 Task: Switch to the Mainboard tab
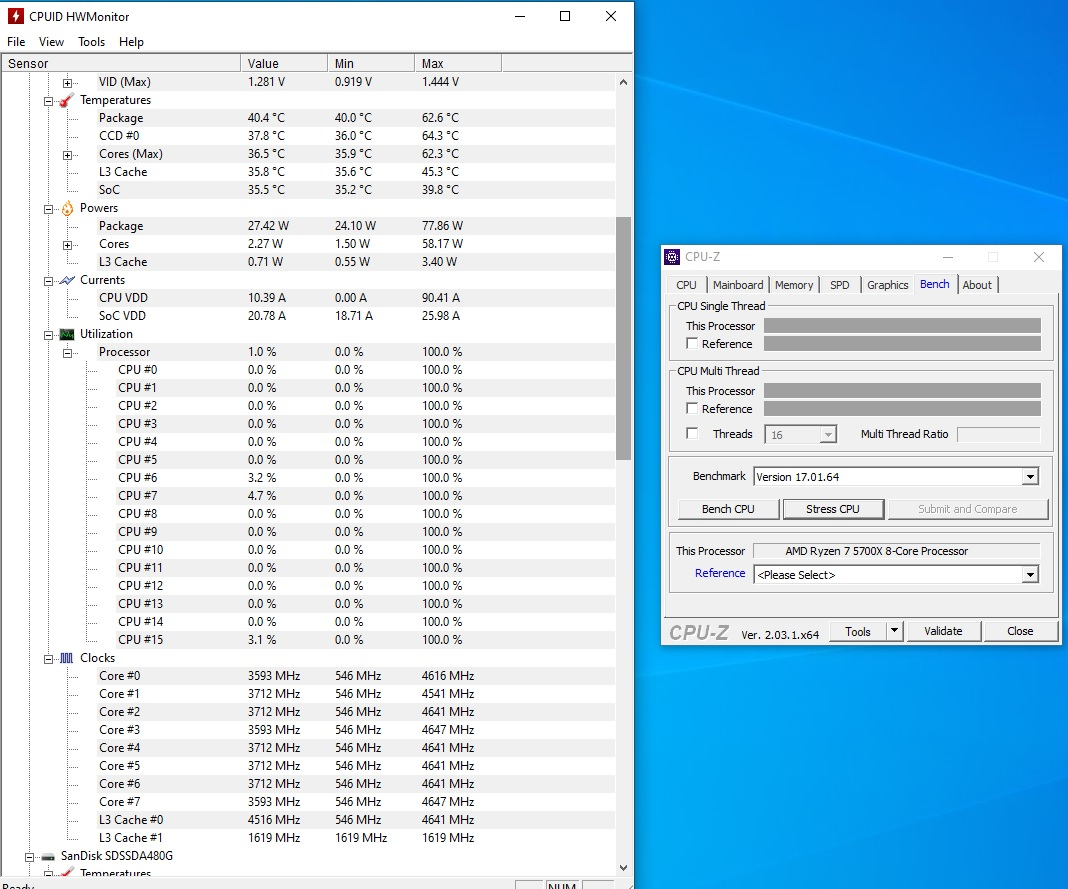[x=738, y=285]
